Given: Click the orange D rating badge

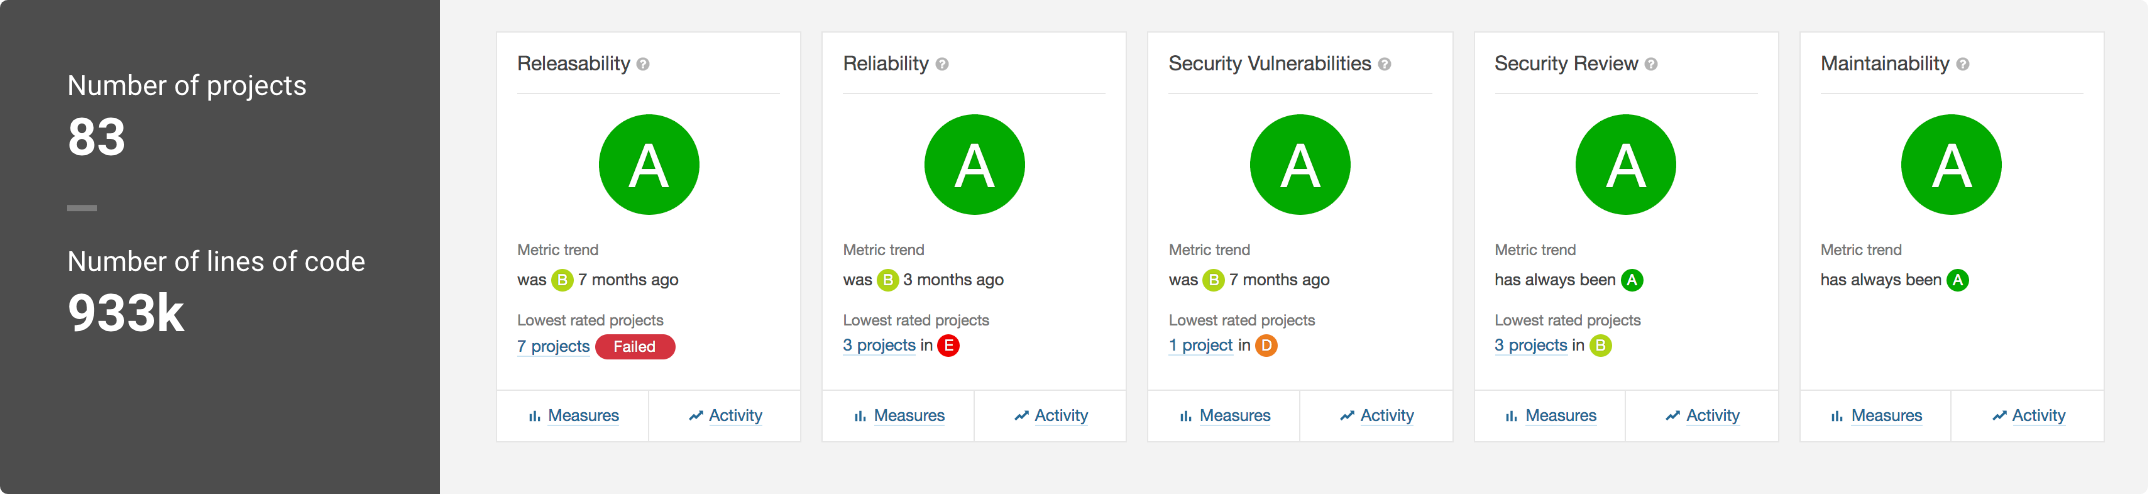Looking at the screenshot, I should (1266, 346).
